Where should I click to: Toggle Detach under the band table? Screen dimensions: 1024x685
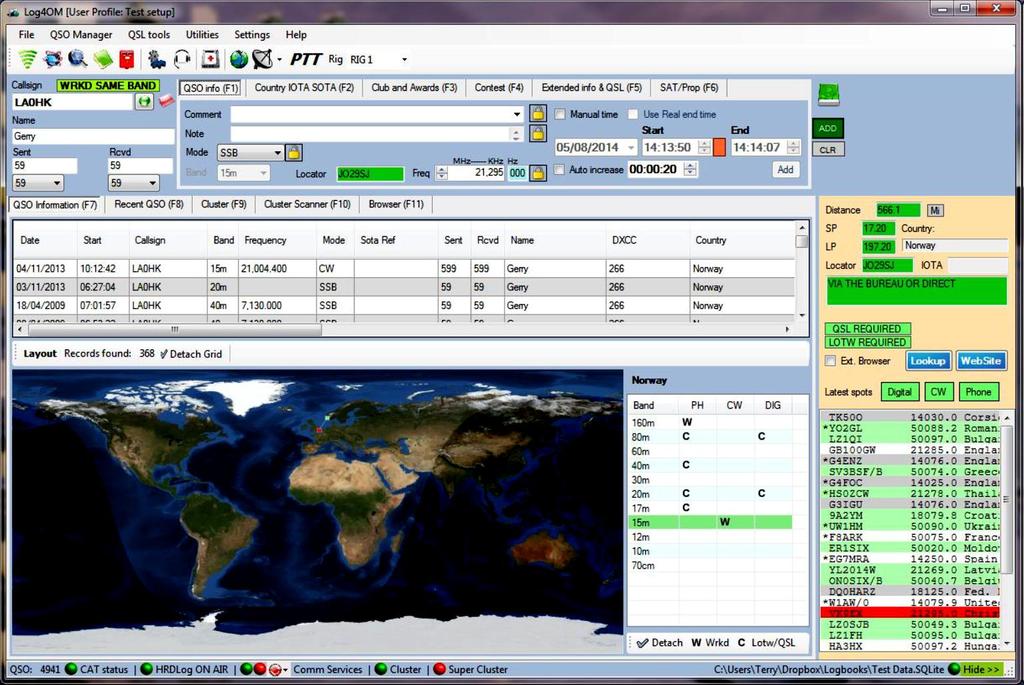660,643
